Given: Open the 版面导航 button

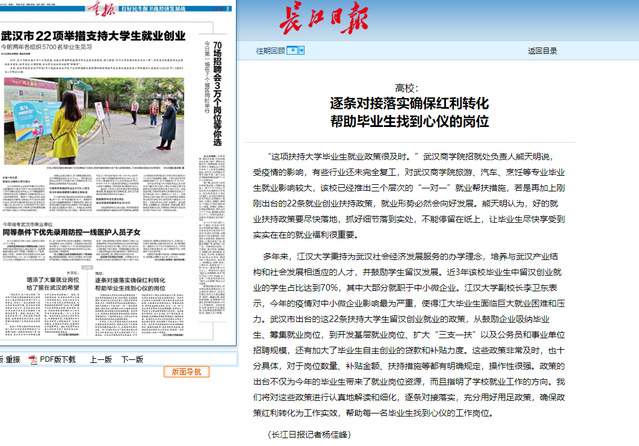Looking at the screenshot, I should click(x=187, y=372).
